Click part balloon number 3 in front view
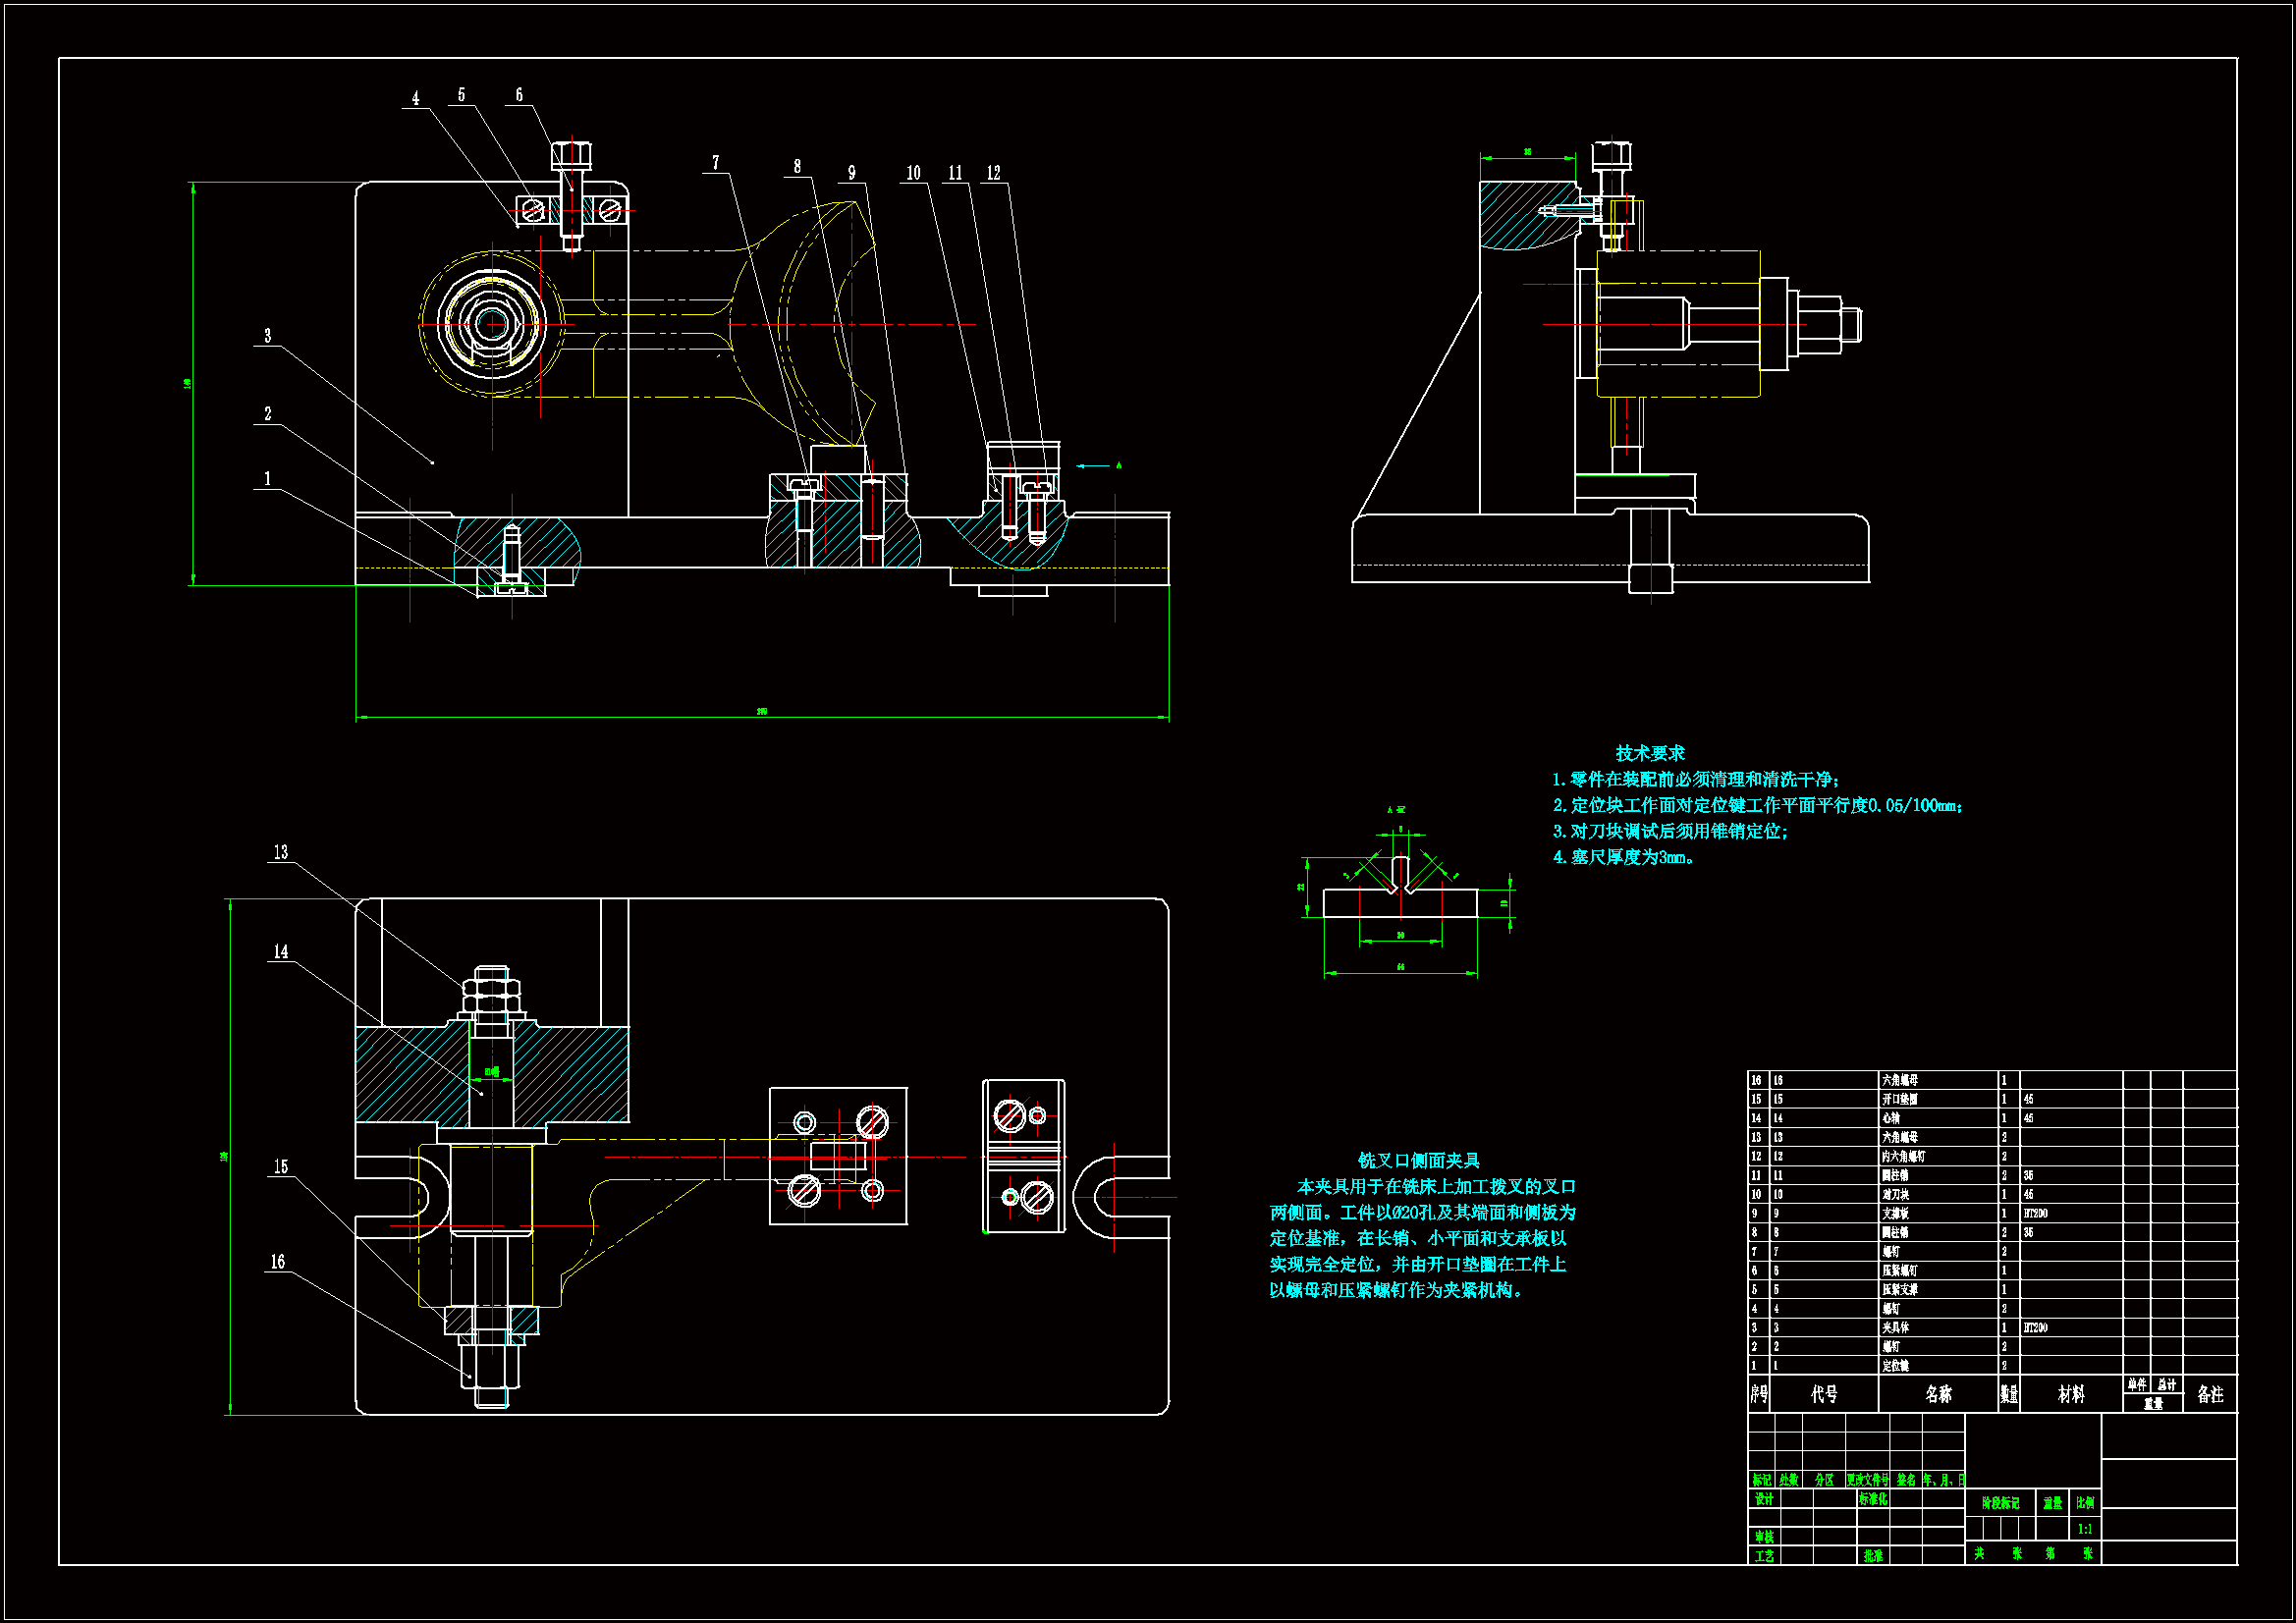Image resolution: width=2296 pixels, height=1623 pixels. [x=267, y=336]
